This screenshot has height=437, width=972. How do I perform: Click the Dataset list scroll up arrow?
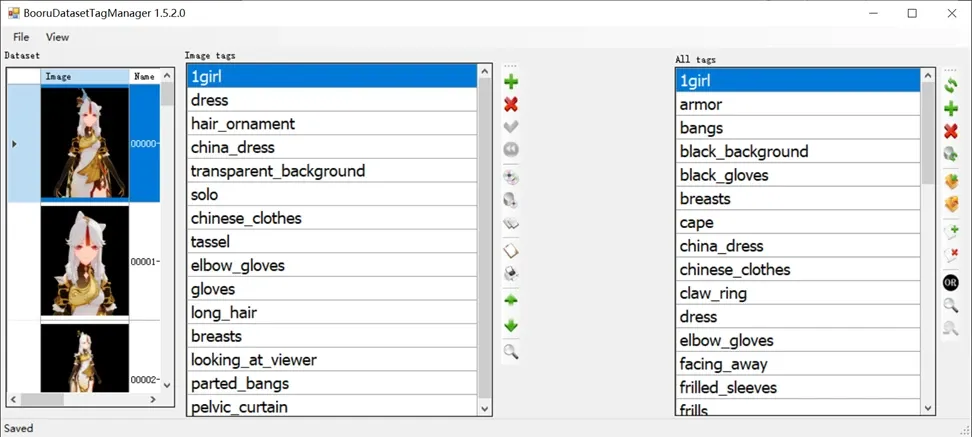[167, 76]
